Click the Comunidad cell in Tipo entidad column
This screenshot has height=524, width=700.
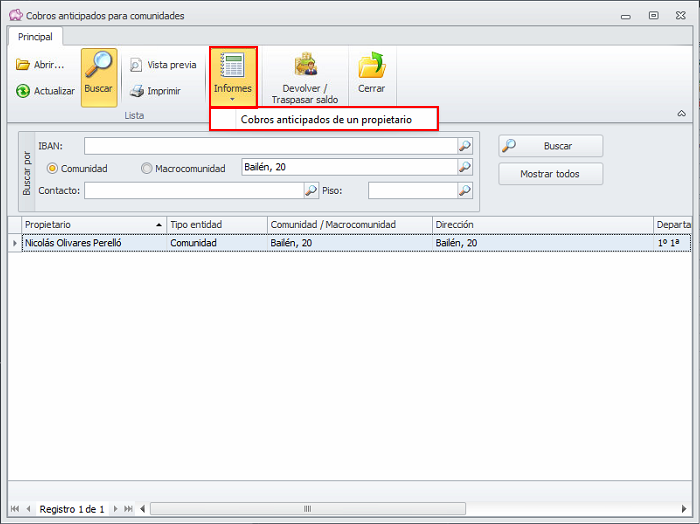(x=217, y=243)
